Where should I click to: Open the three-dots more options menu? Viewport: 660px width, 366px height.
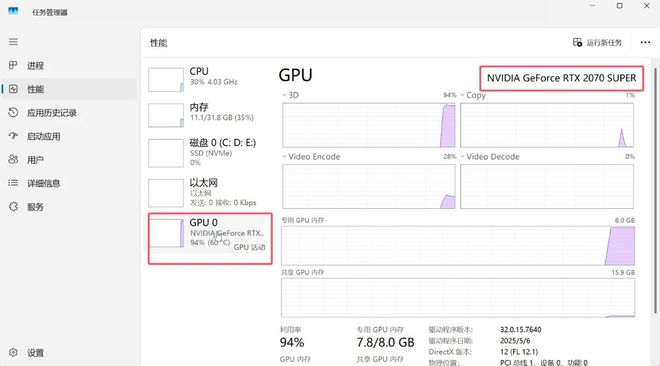645,42
